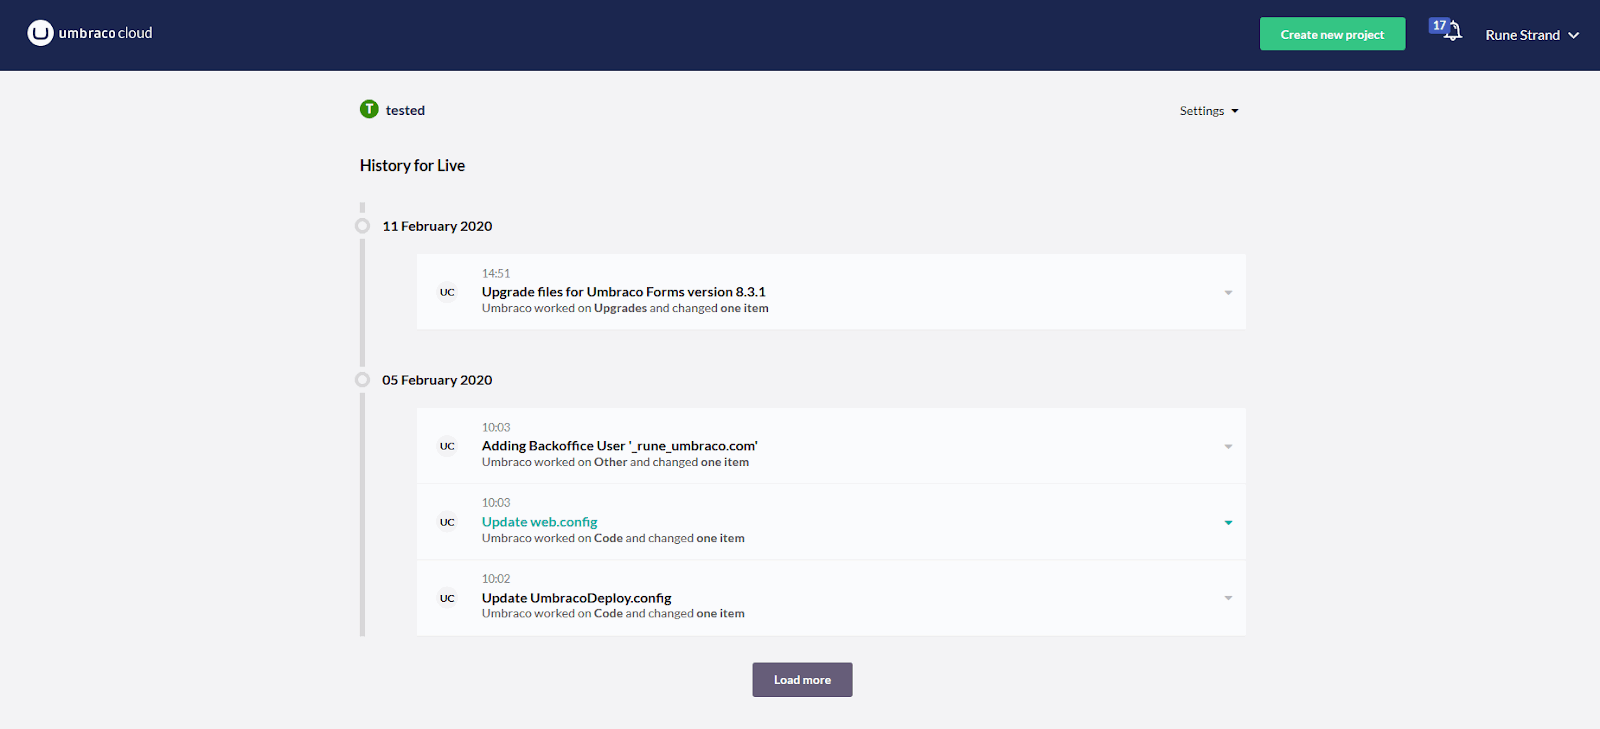Click the 14:51 timestamp

(496, 273)
